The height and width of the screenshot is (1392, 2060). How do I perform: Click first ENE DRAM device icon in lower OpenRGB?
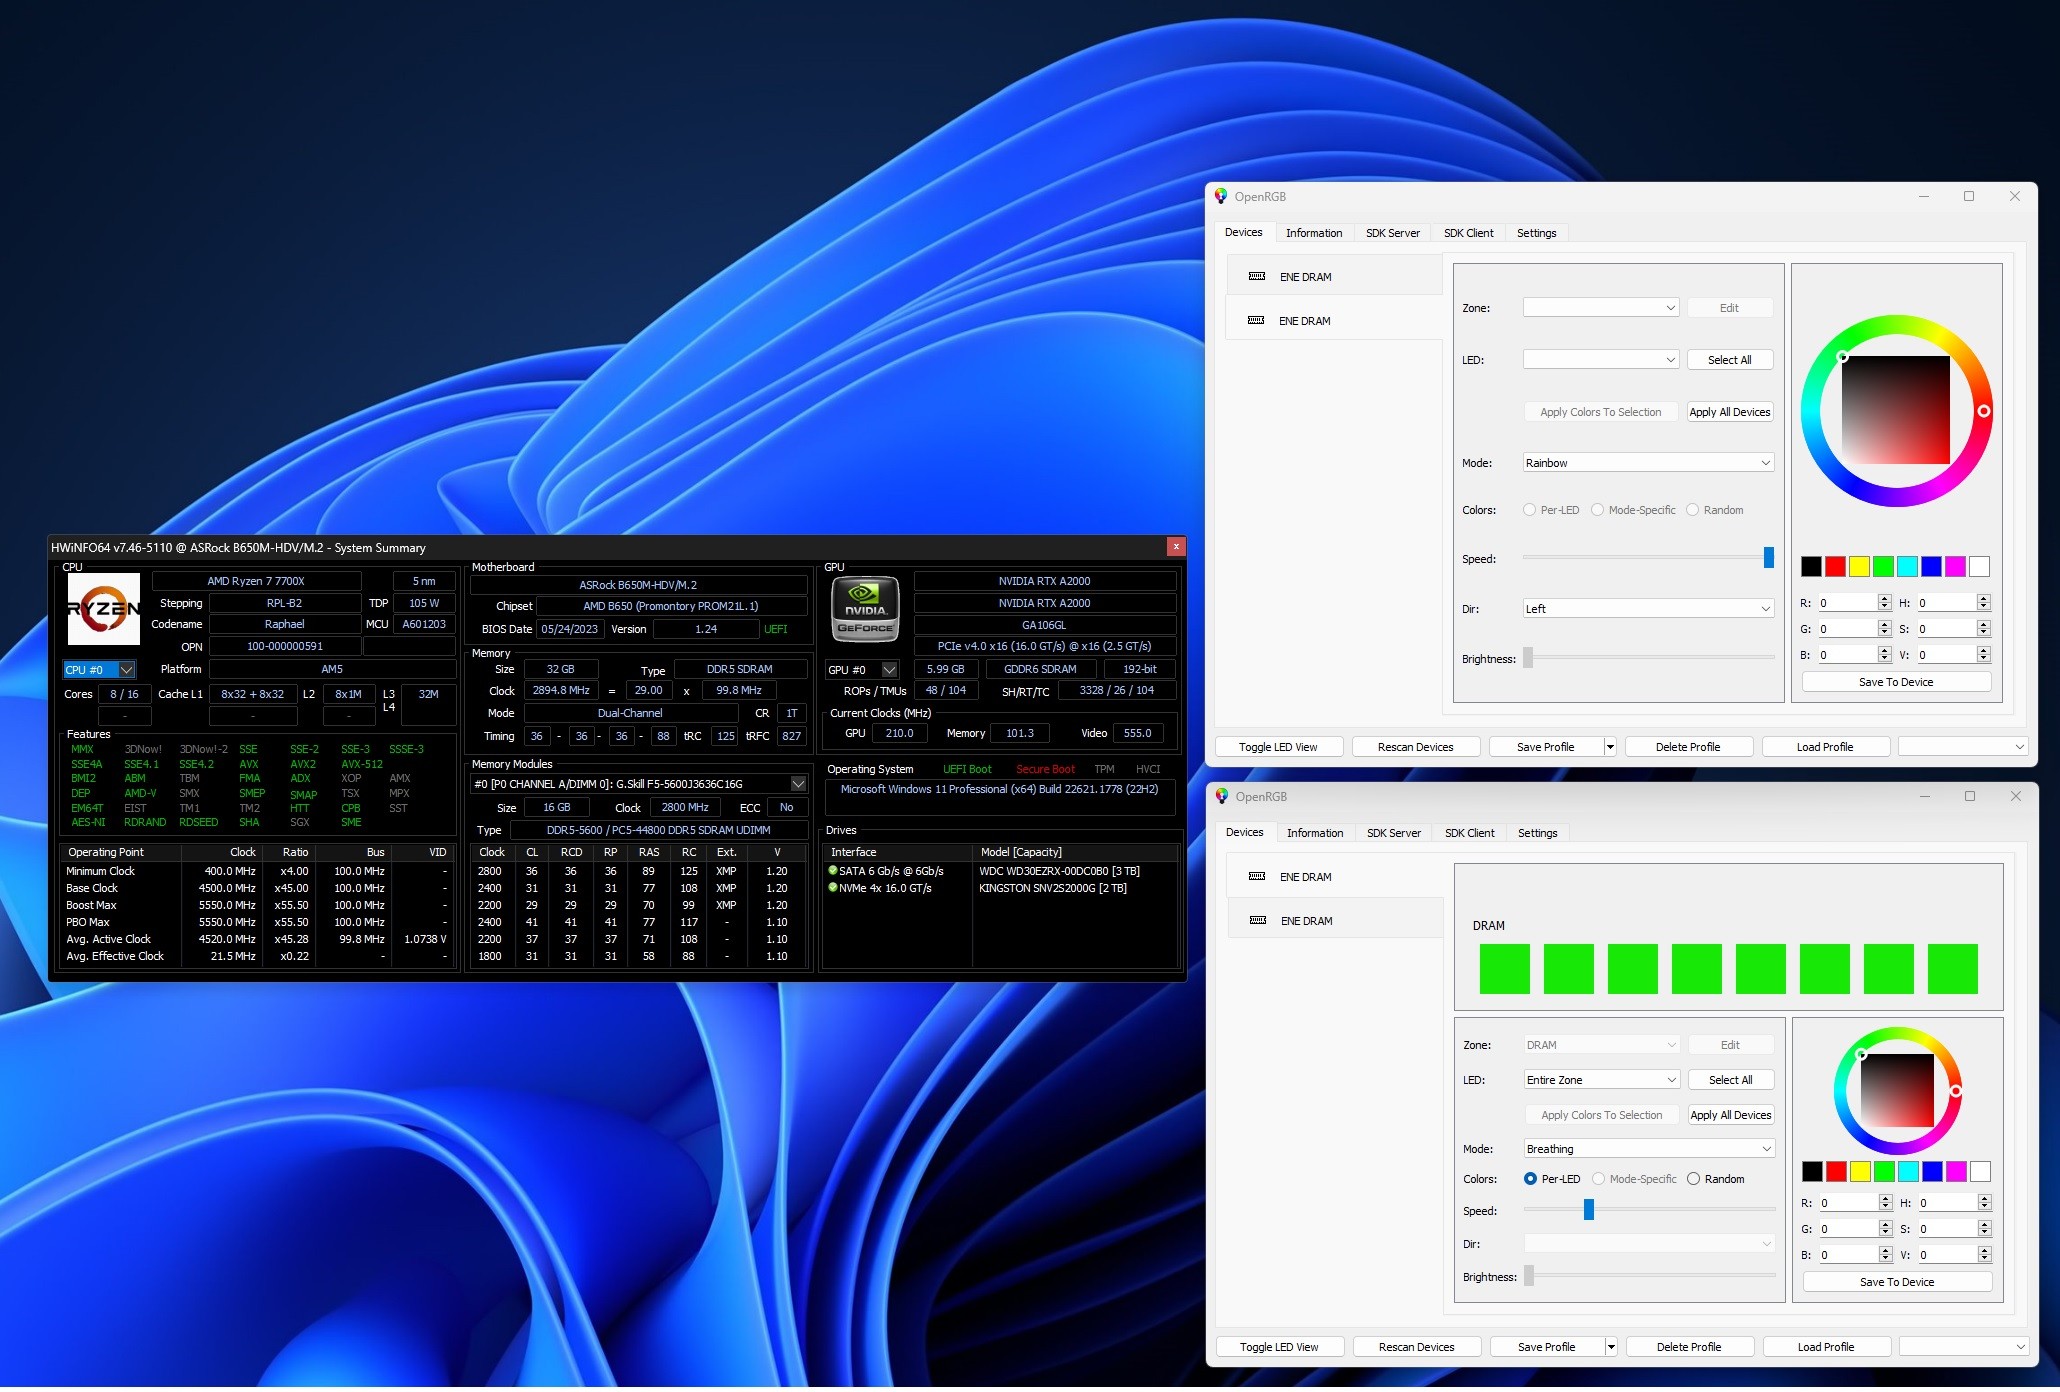point(1257,876)
